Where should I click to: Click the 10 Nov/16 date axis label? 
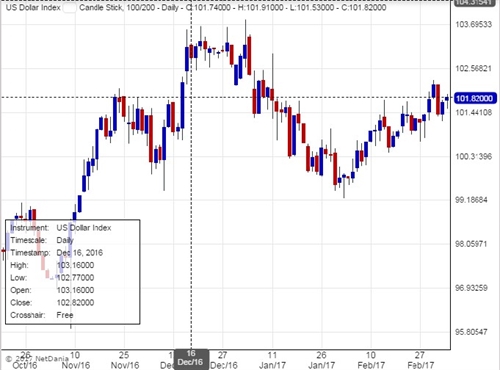click(76, 360)
